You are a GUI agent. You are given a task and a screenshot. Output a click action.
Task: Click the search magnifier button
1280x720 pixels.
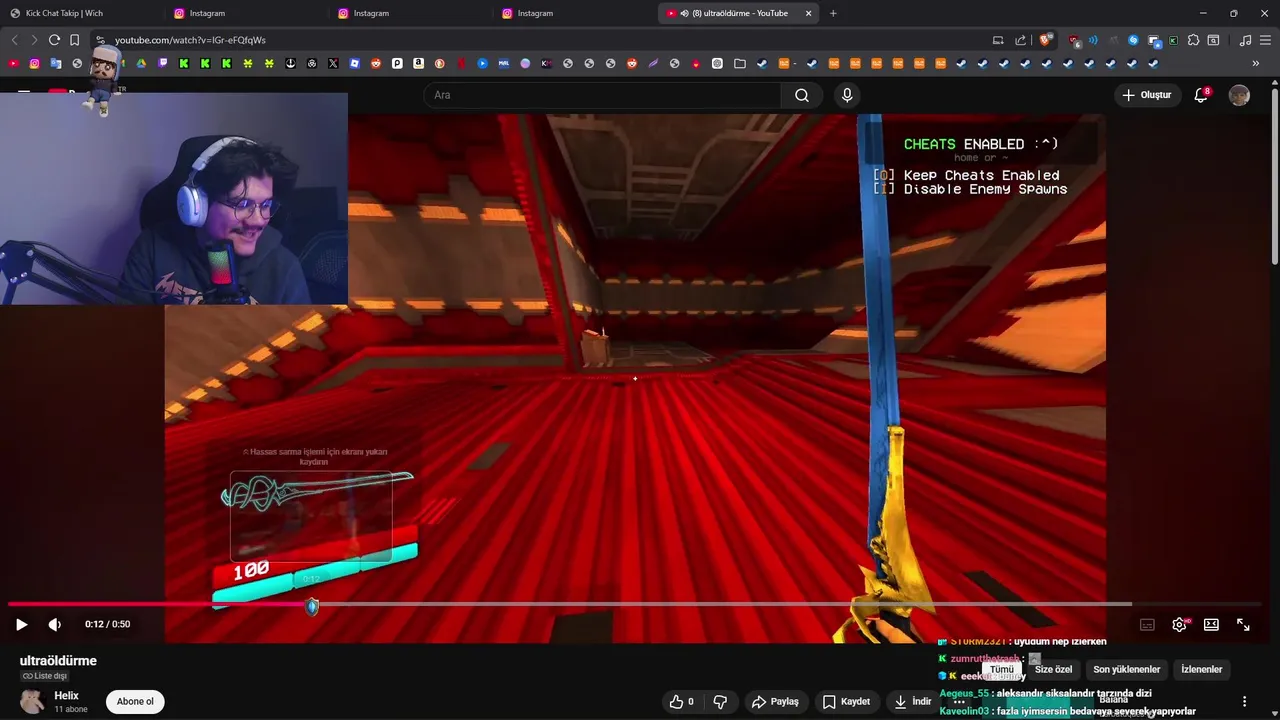pos(802,95)
